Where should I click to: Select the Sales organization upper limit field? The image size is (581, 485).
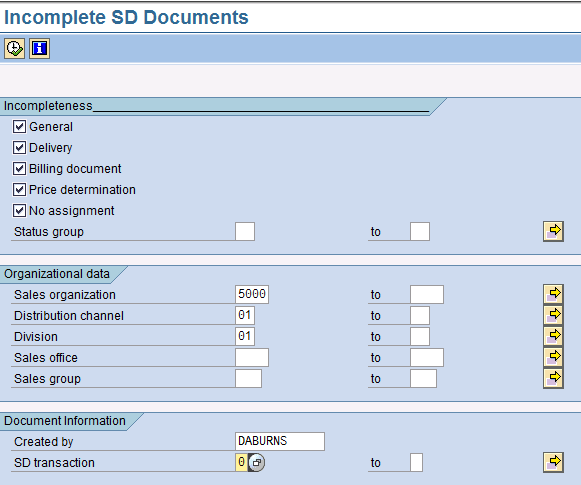point(427,295)
